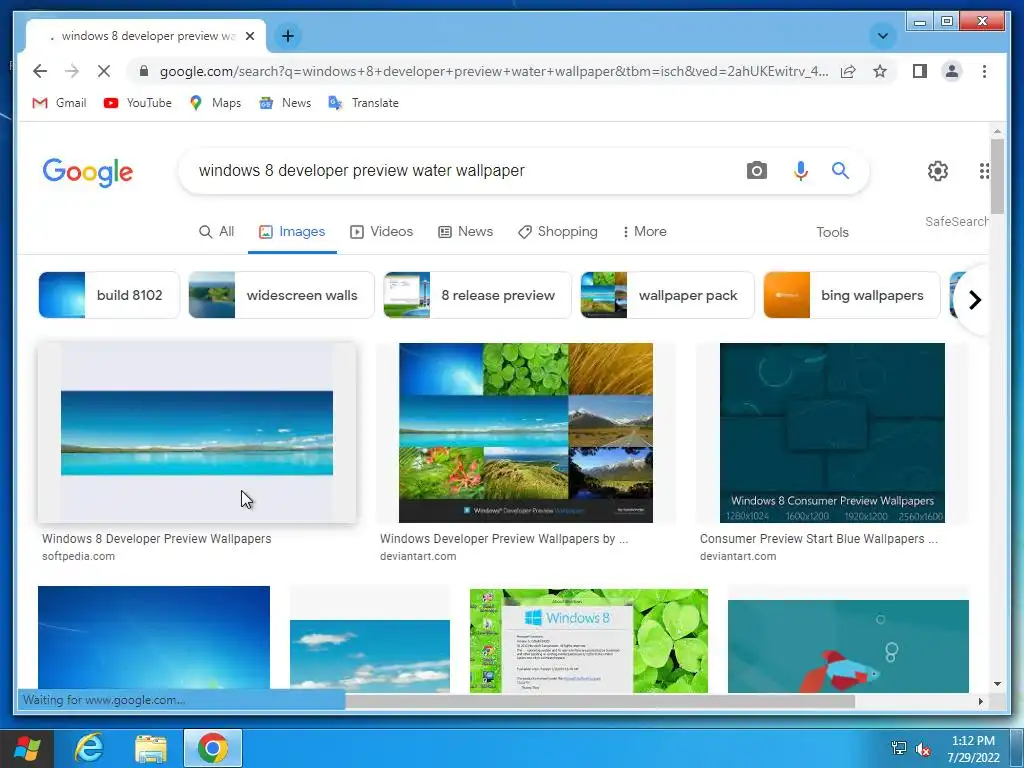
Task: Go back to the previous page
Action: 40,71
